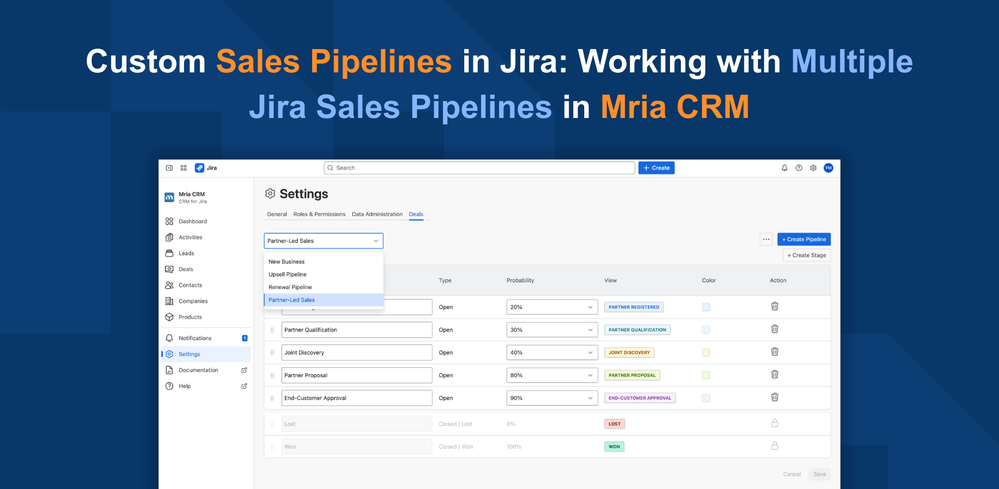Open the 30% probability dropdown
Screen dimensions: 999x489
[x=552, y=330]
